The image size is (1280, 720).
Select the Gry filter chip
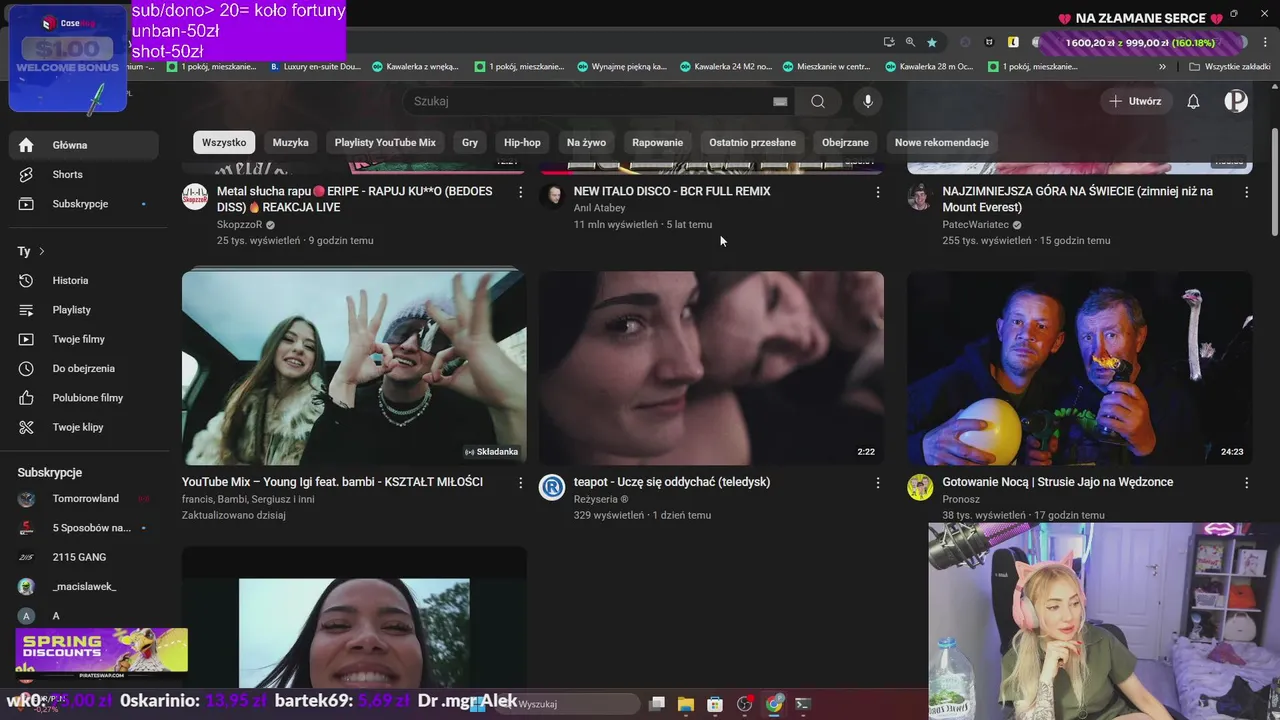click(470, 142)
